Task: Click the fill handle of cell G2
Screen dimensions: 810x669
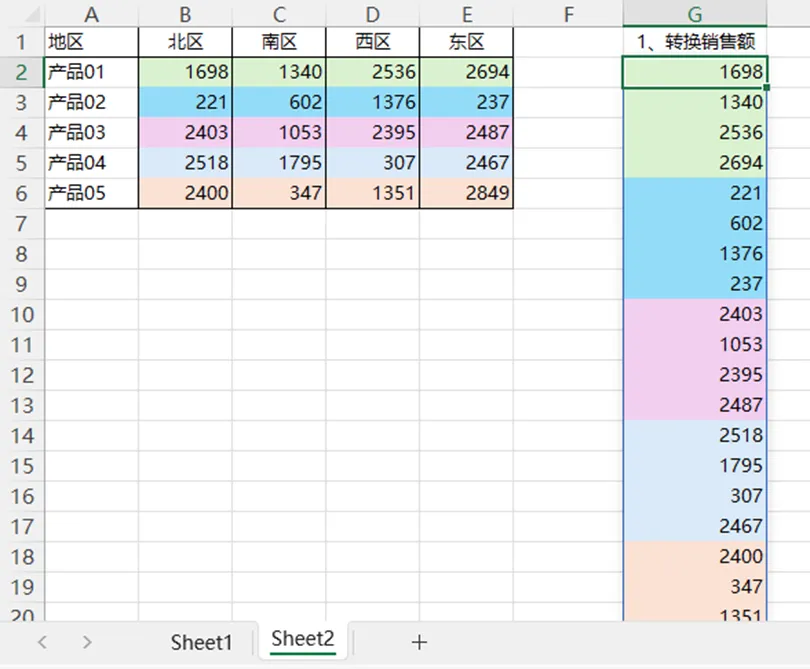Action: (x=767, y=87)
